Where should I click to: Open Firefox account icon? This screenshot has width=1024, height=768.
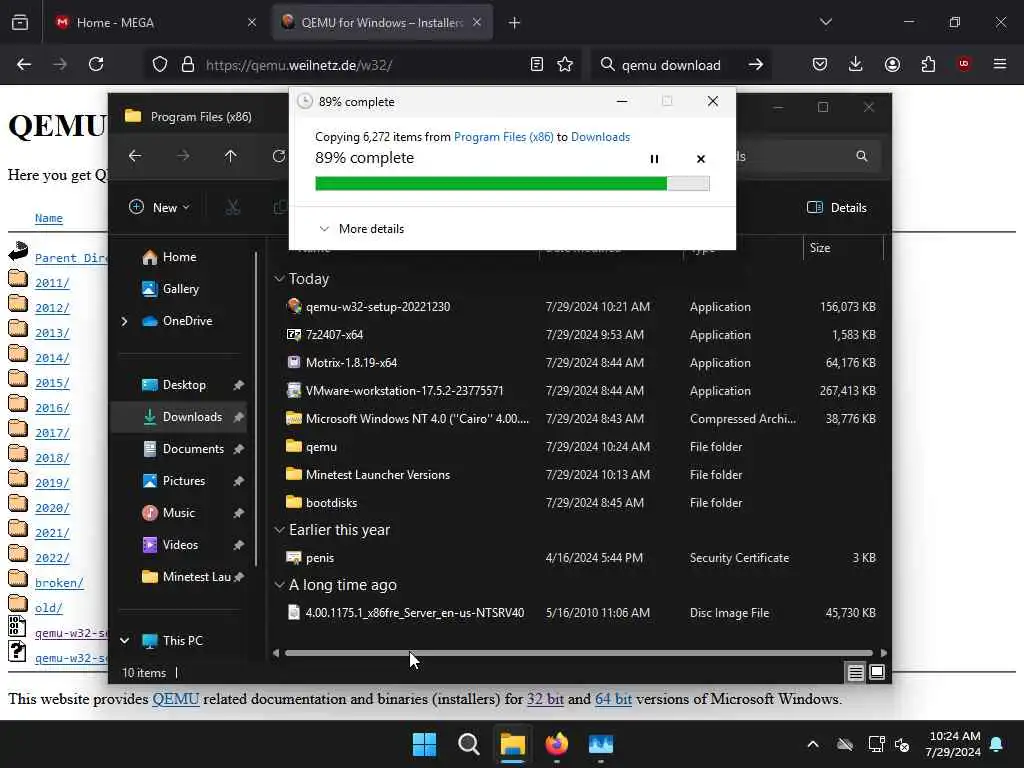[892, 64]
